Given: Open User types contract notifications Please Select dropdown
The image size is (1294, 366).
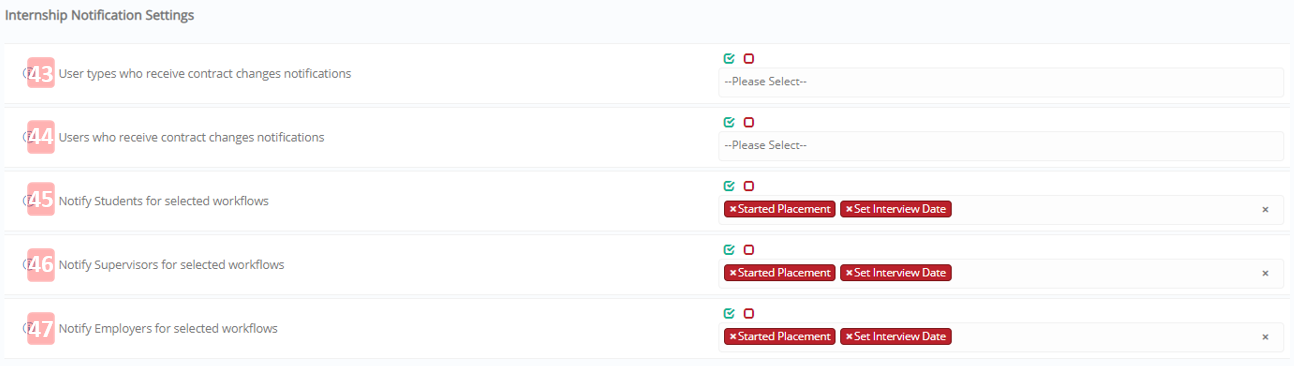Looking at the screenshot, I should click(x=1001, y=82).
